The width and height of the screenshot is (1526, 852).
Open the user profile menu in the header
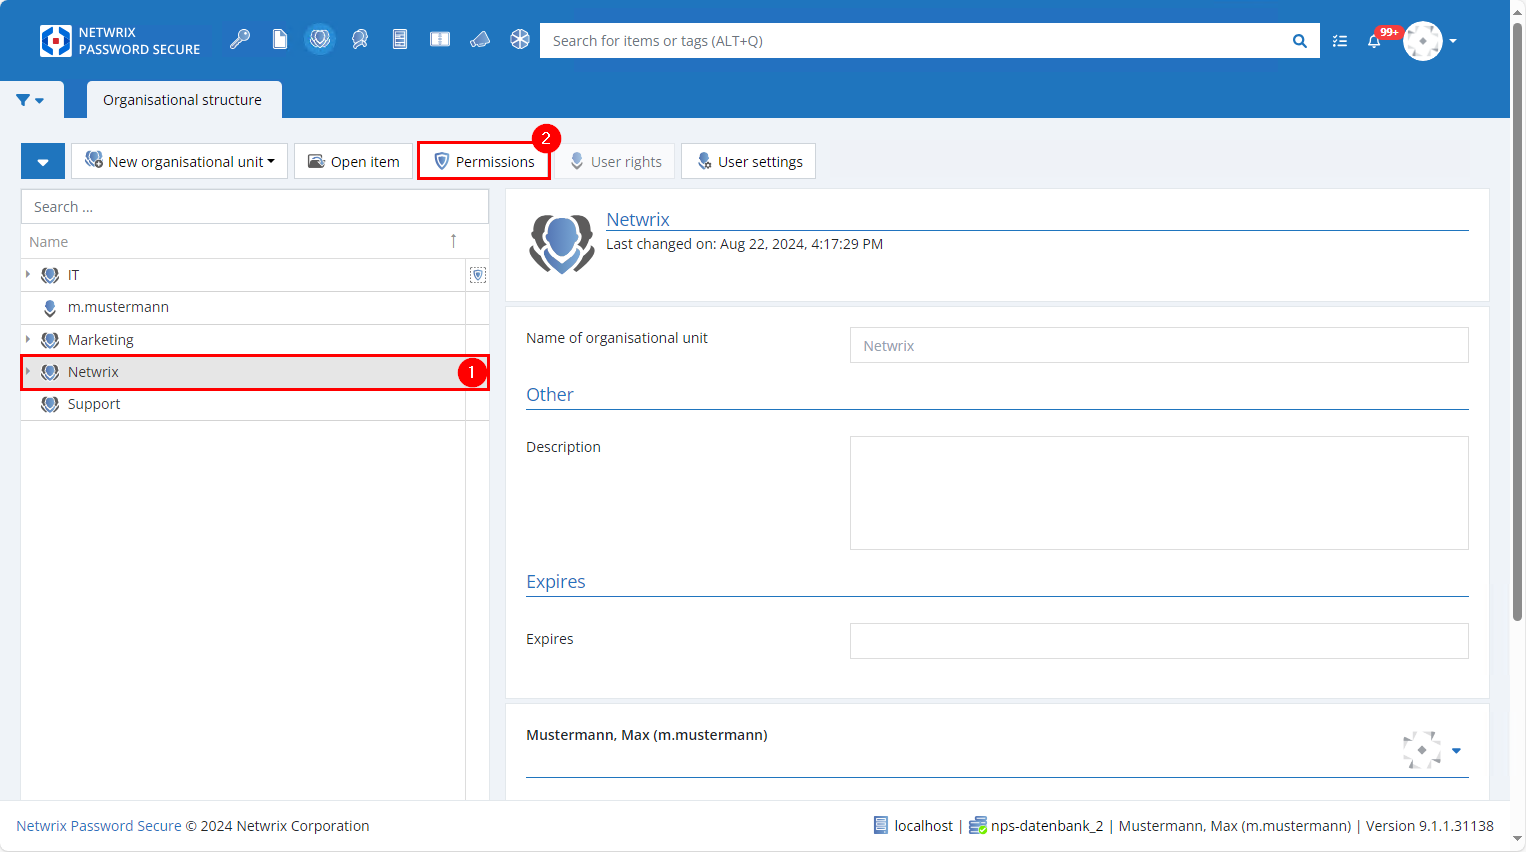coord(1430,41)
